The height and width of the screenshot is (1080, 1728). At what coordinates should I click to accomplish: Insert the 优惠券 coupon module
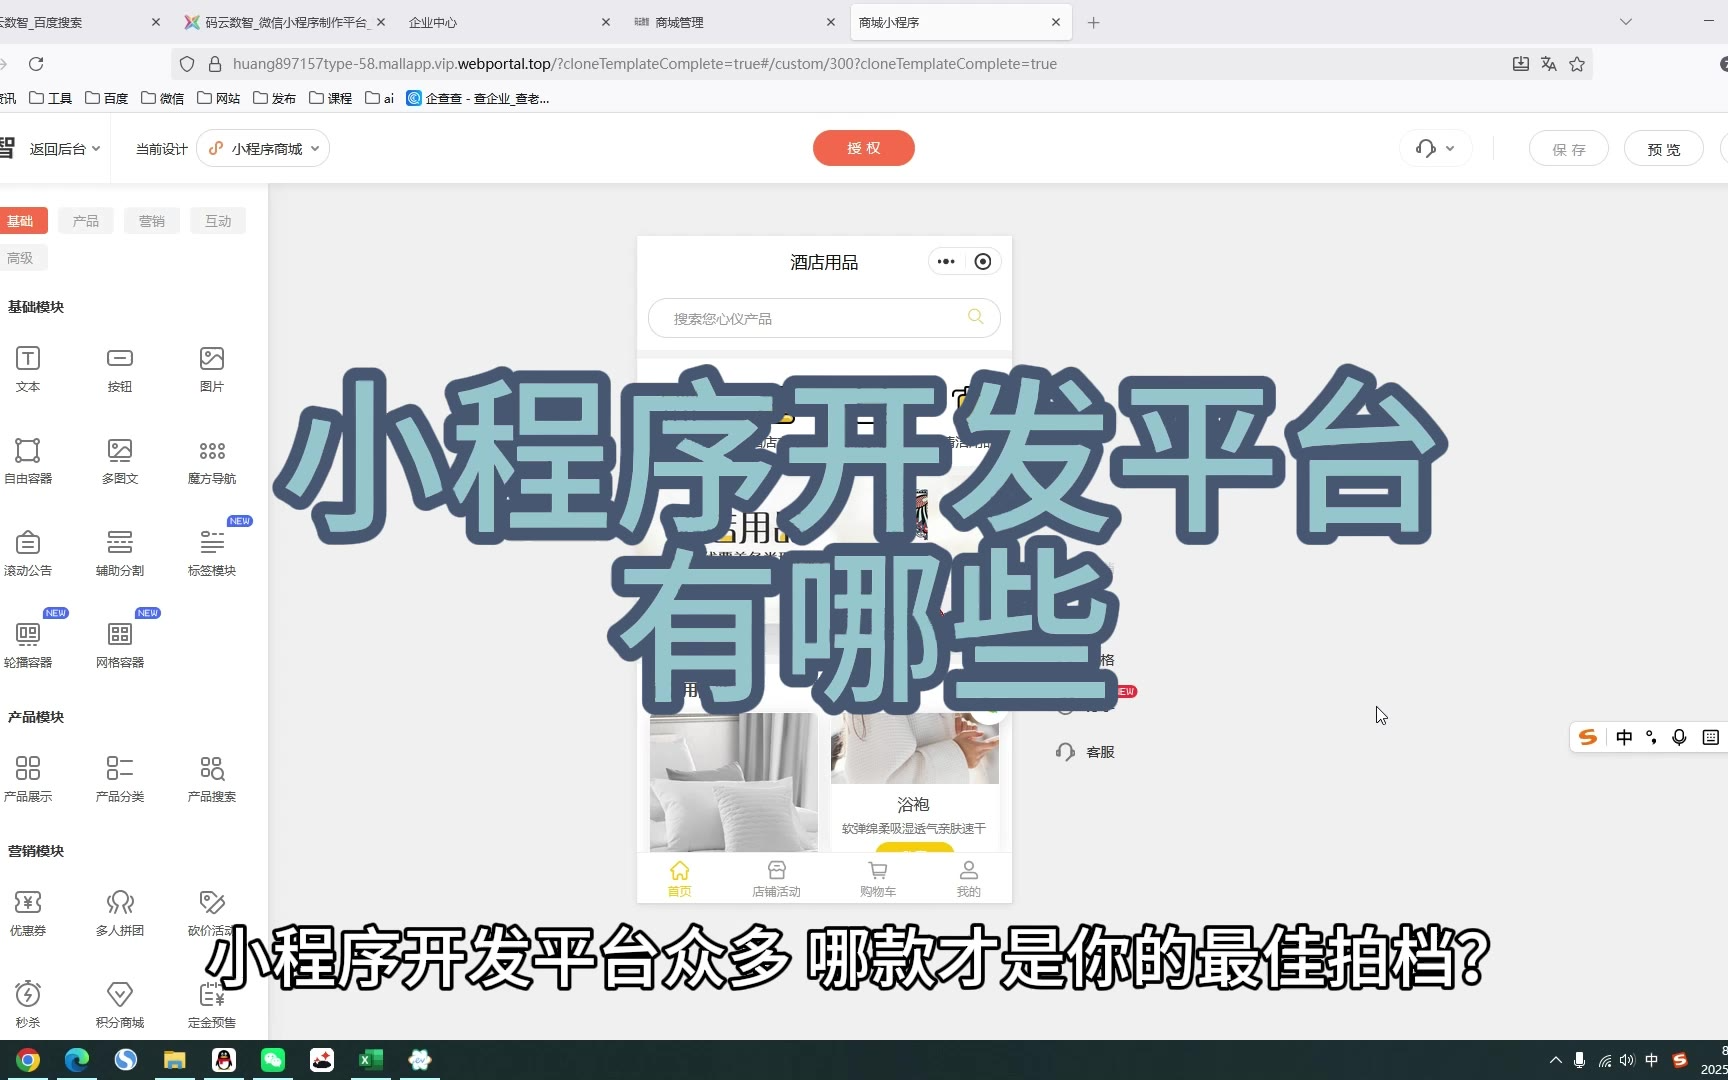point(28,913)
